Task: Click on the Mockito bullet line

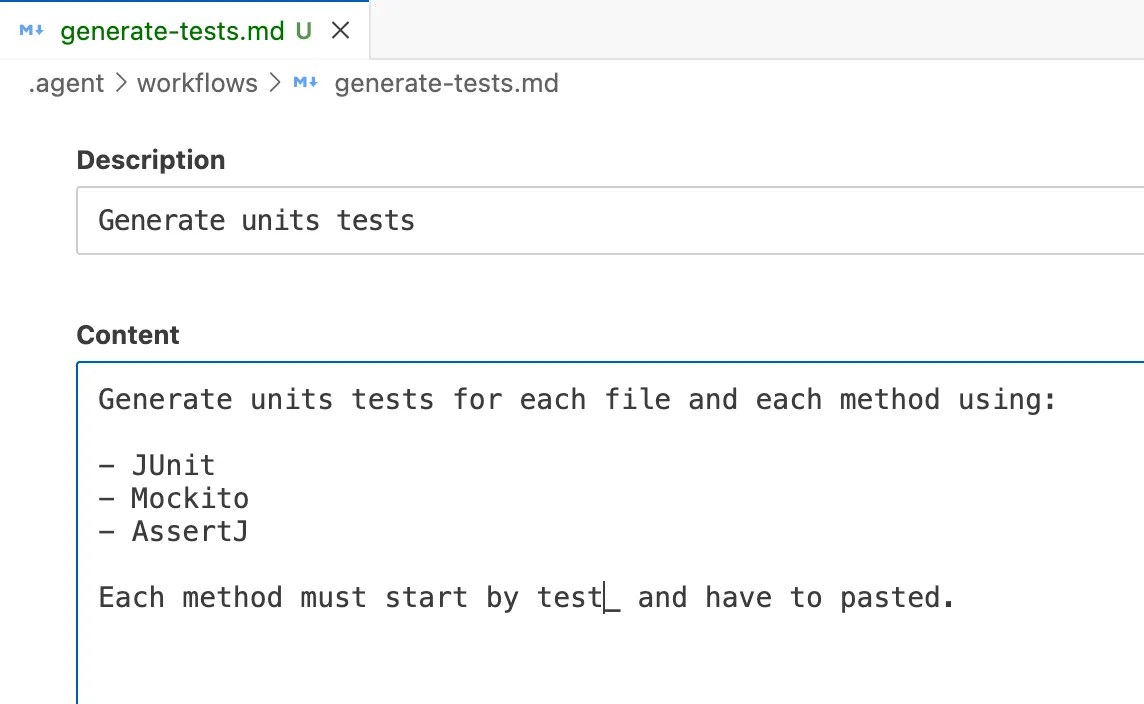Action: [x=190, y=498]
